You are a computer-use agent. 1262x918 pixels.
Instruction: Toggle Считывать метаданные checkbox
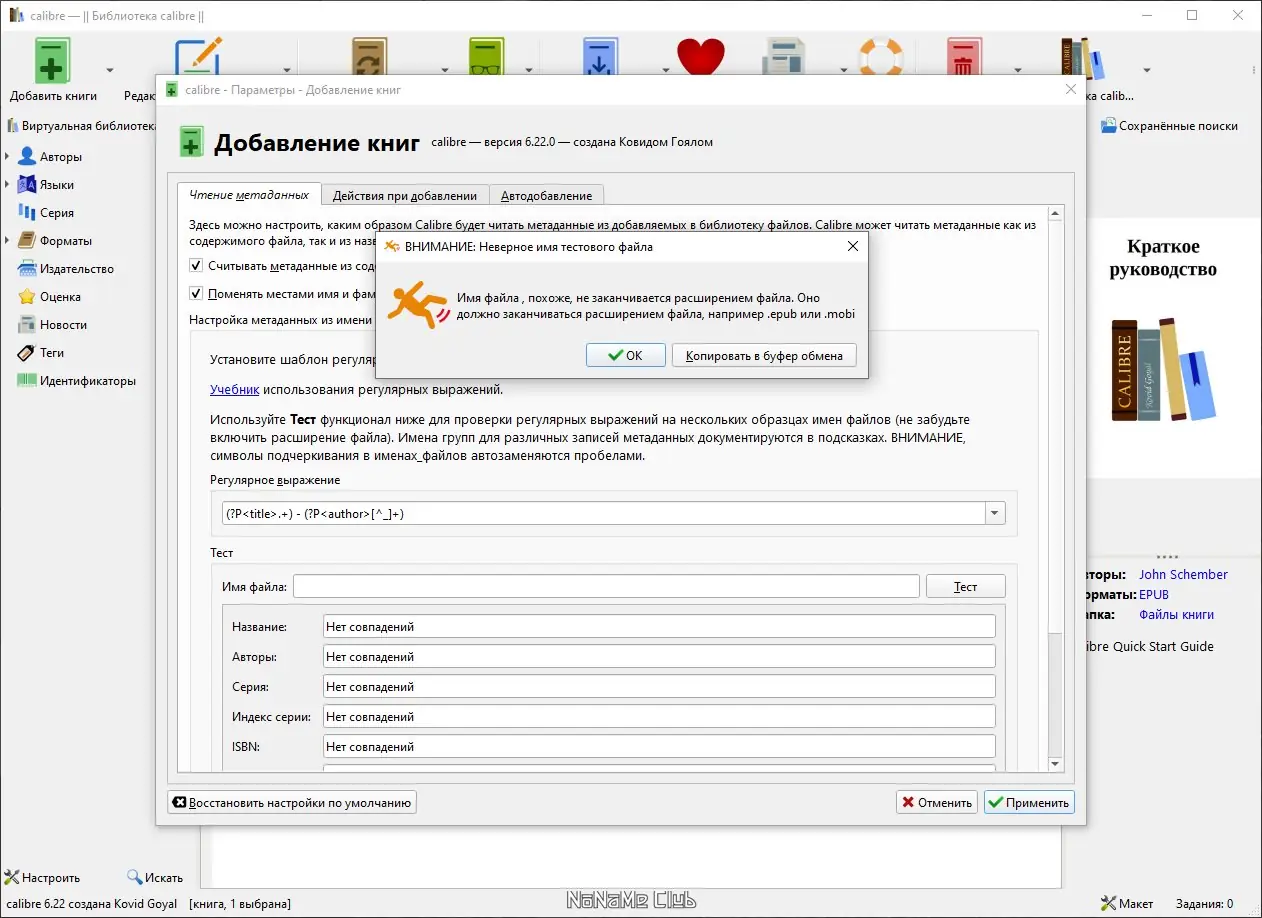196,266
